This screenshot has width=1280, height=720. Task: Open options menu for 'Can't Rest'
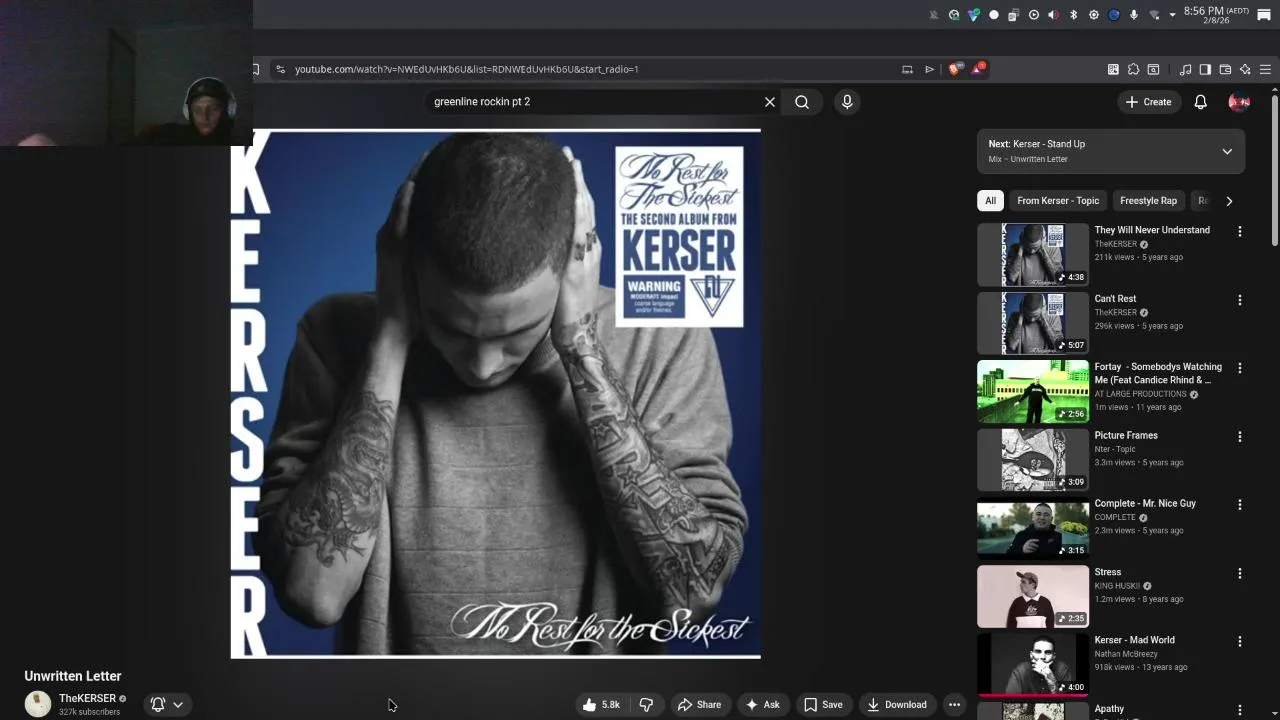click(x=1240, y=300)
